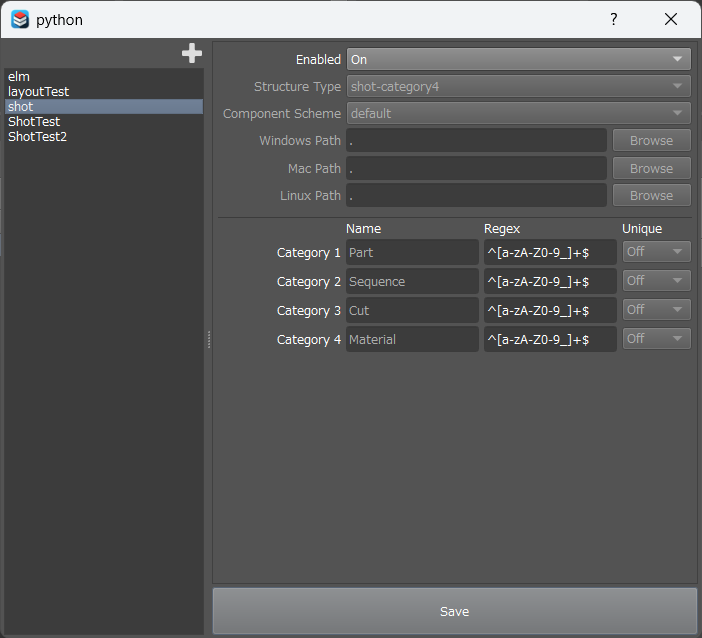Open Category 2 Unique dropdown
Image resolution: width=702 pixels, height=638 pixels.
(656, 281)
